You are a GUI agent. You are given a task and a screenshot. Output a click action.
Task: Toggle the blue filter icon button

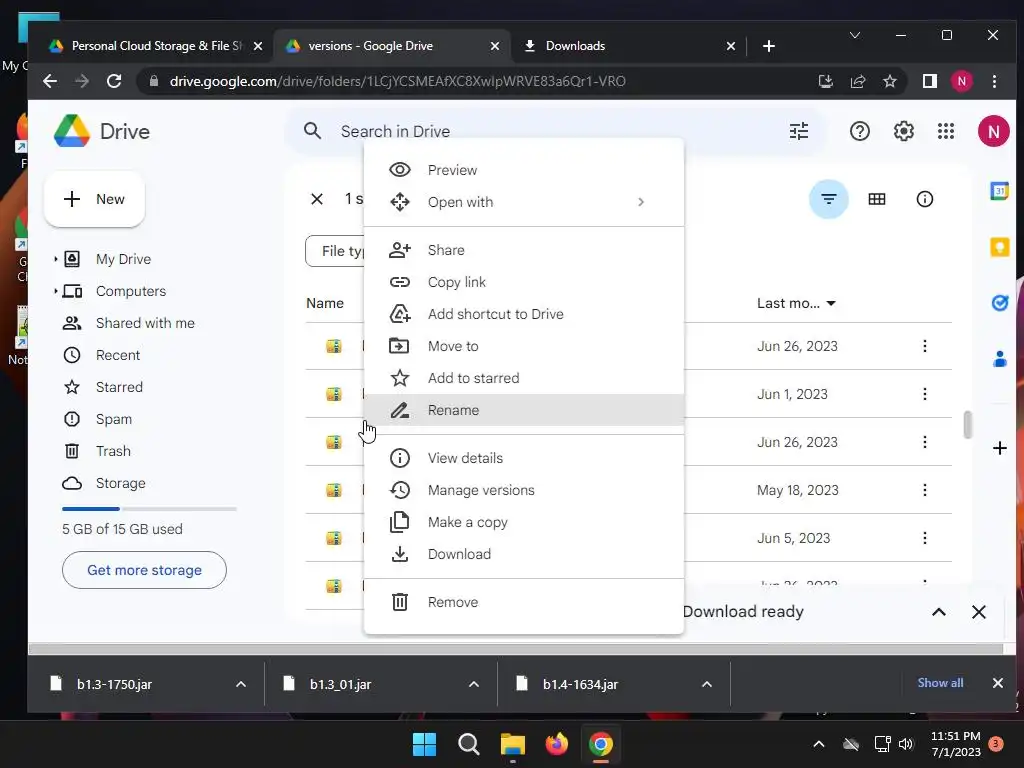[x=829, y=199]
